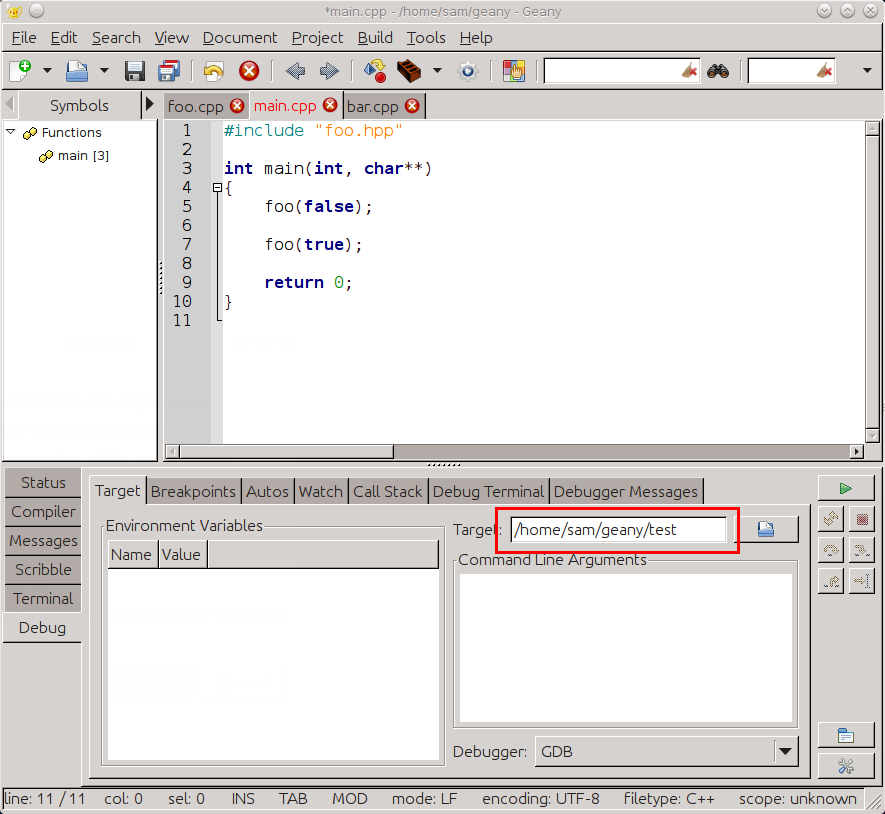
Task: Create a new file with the New icon
Action: [x=21, y=71]
